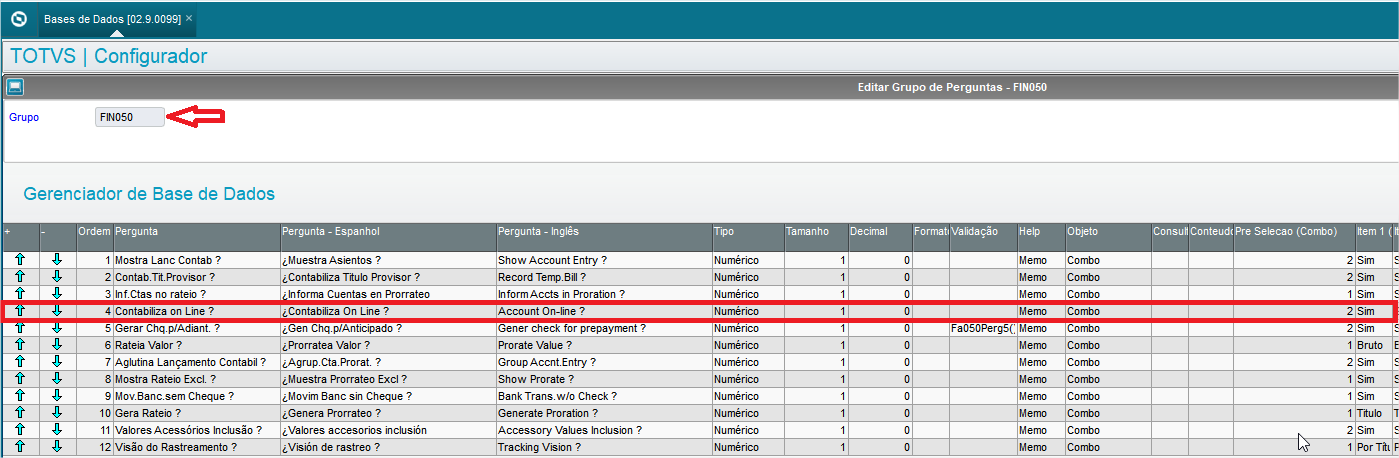This screenshot has height=458, width=1399.
Task: Select Item 1 cell 'Titulo' in Gera Rateio row
Action: tap(1373, 413)
